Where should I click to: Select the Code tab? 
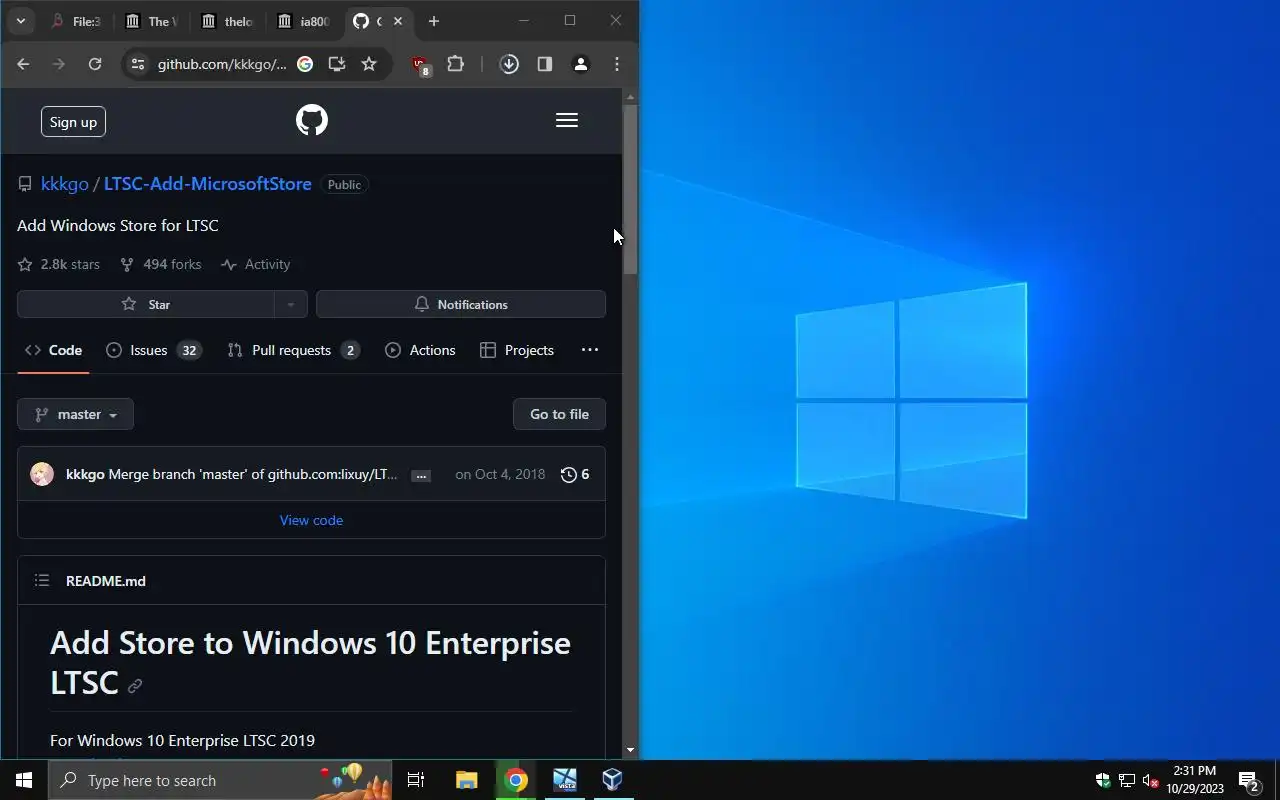(53, 350)
